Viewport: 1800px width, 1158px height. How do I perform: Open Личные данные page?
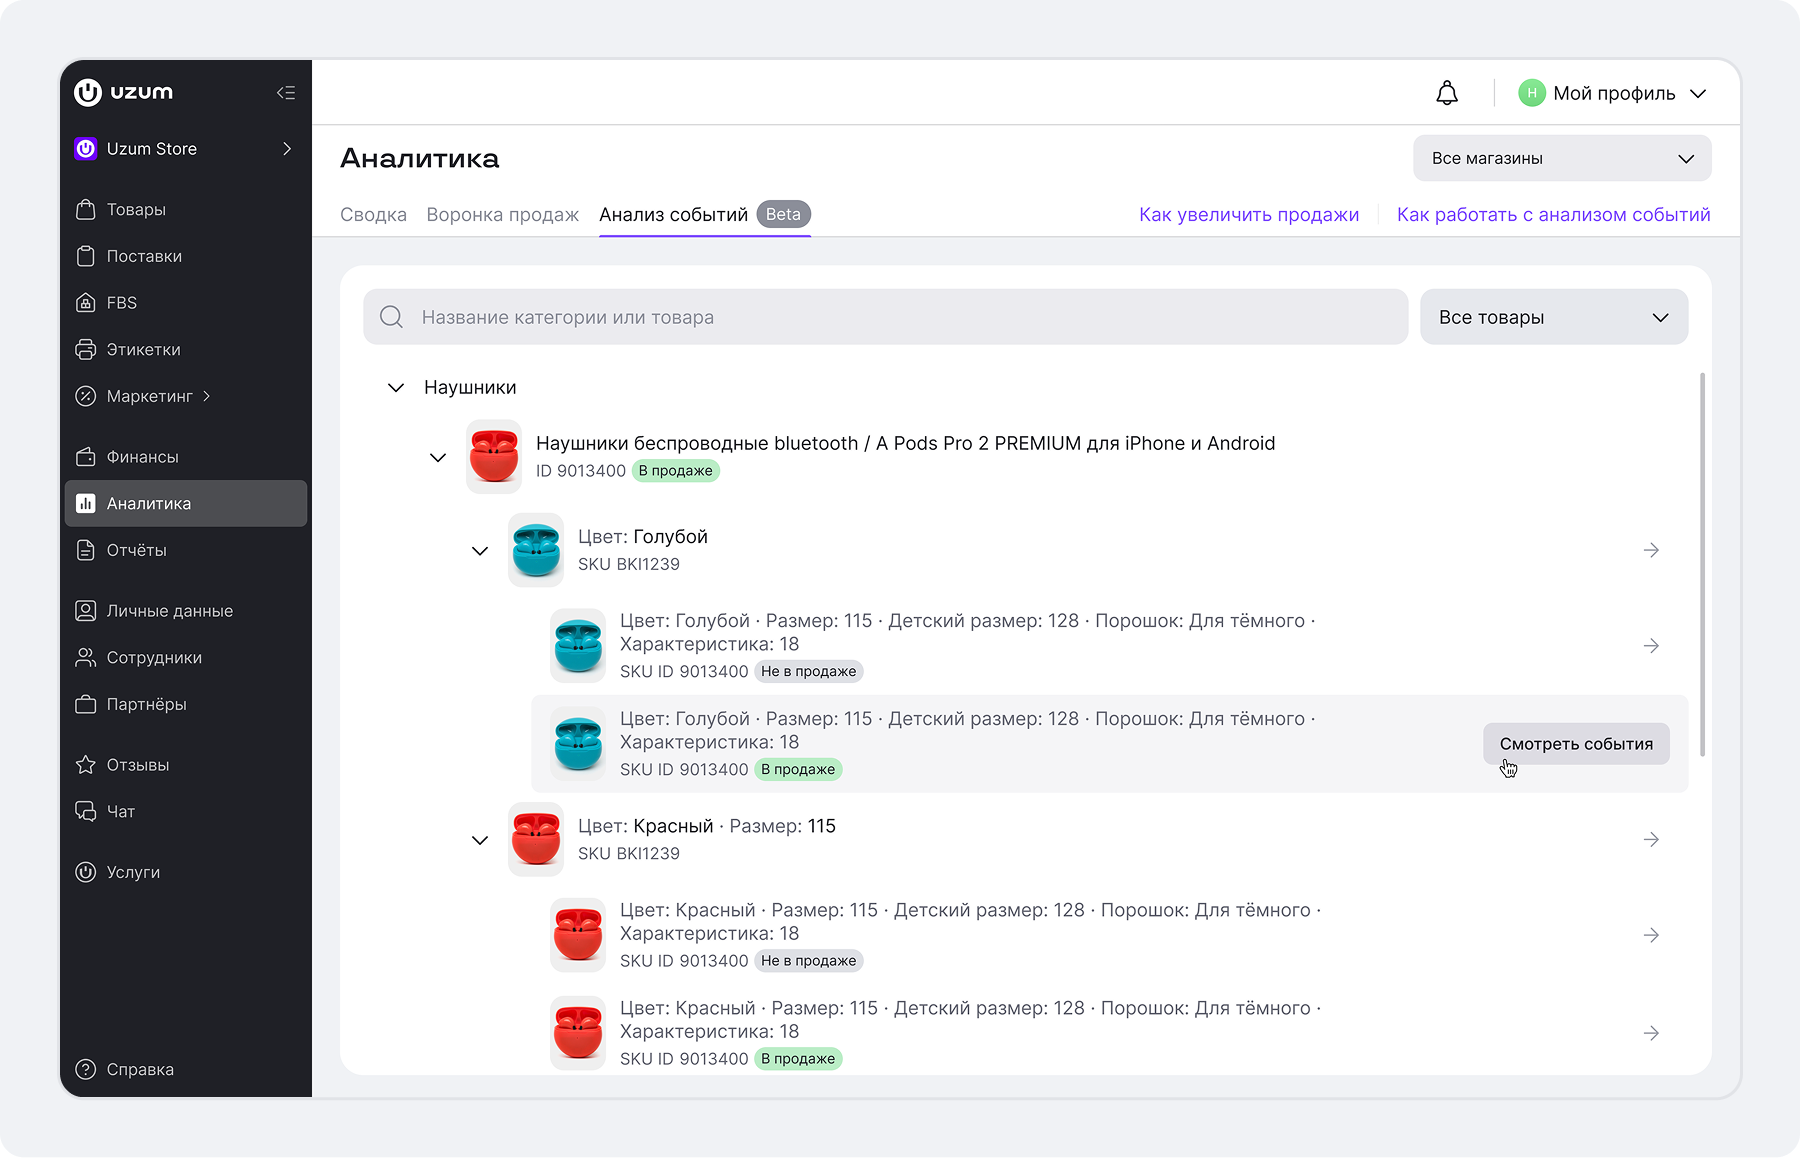click(186, 610)
